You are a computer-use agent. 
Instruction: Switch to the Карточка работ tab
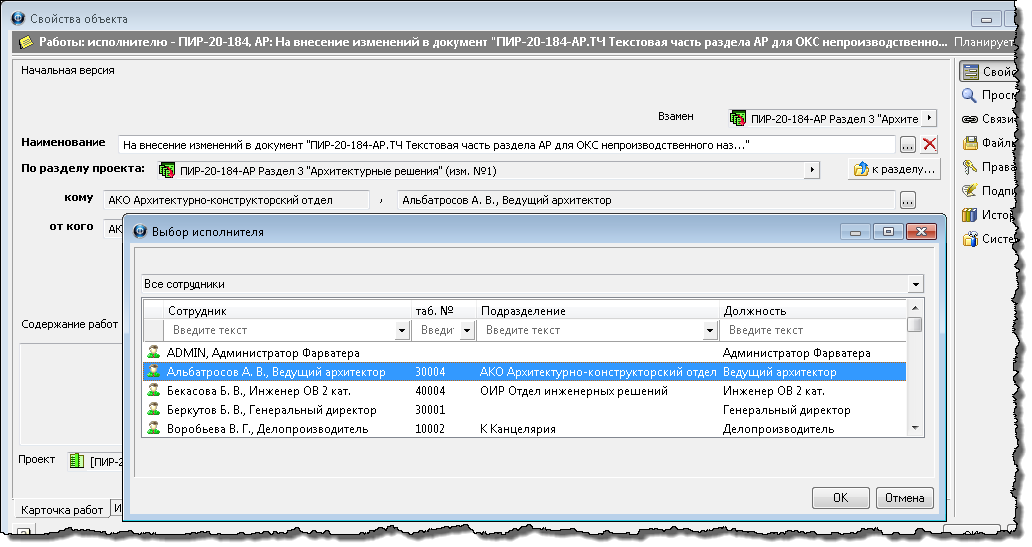62,510
